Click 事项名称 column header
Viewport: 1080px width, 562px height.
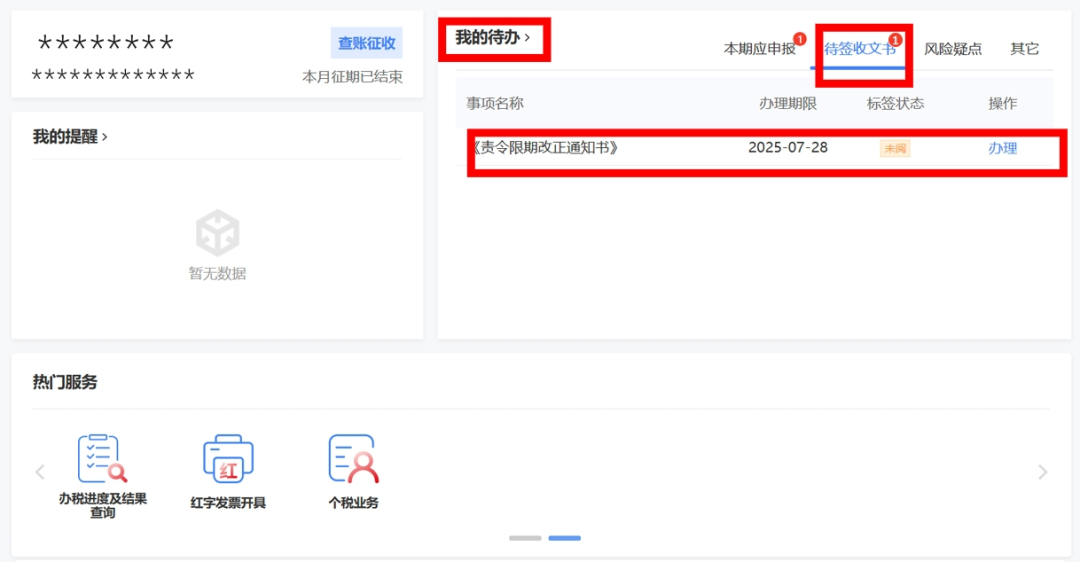[495, 103]
